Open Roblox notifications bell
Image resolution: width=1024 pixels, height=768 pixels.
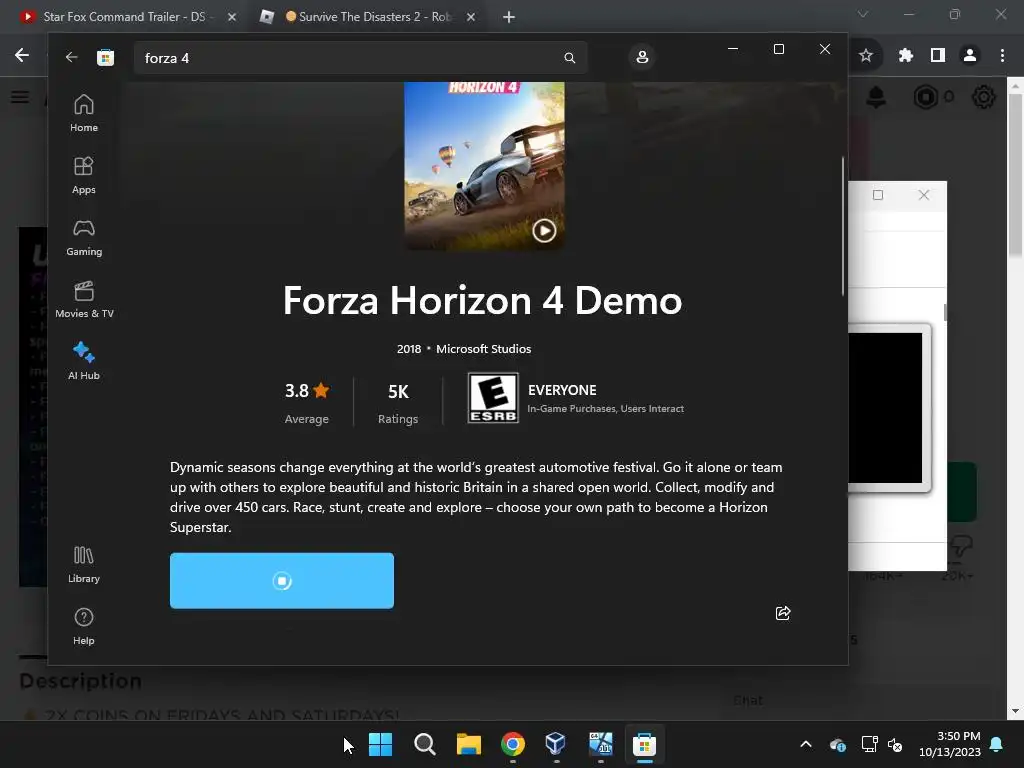coord(876,97)
